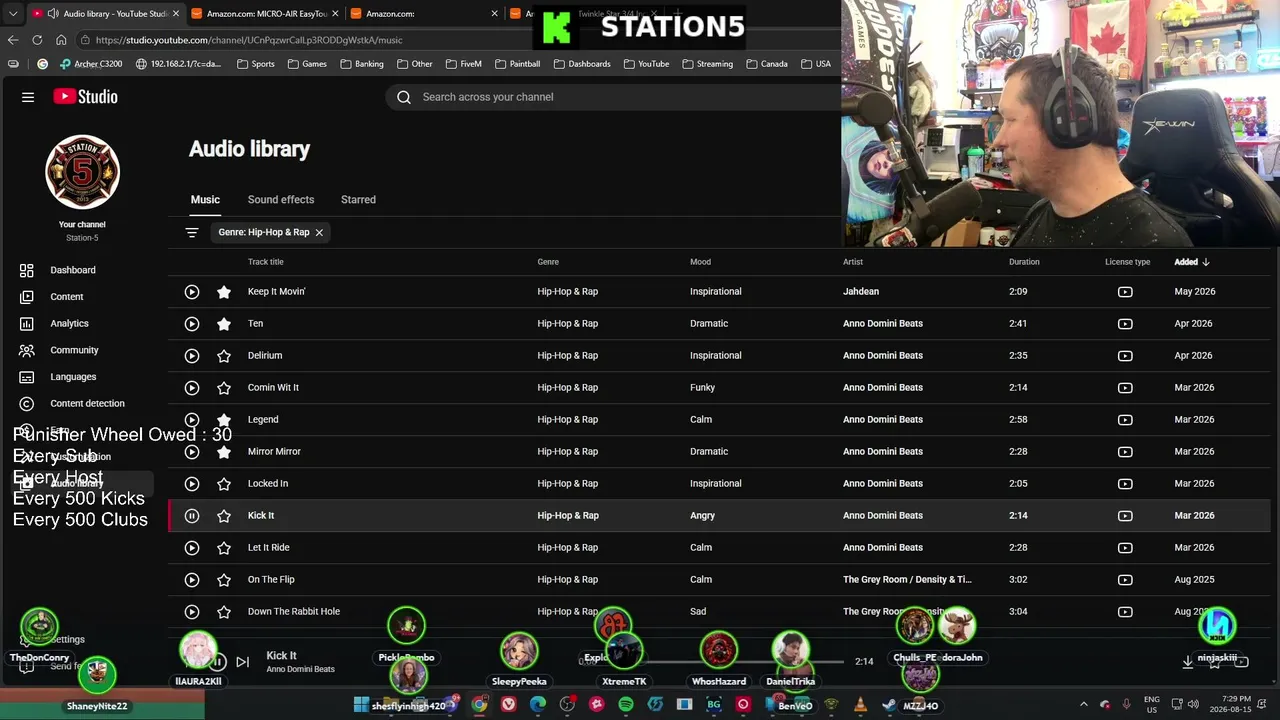Go back with the browser back arrow
Viewport: 1280px width, 720px height.
[x=13, y=40]
